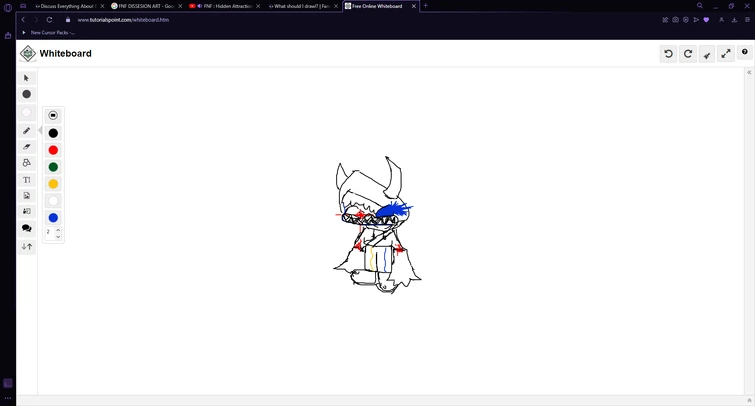Open the background settings tool below image
Viewport: 755px width, 406px height.
coord(26,211)
